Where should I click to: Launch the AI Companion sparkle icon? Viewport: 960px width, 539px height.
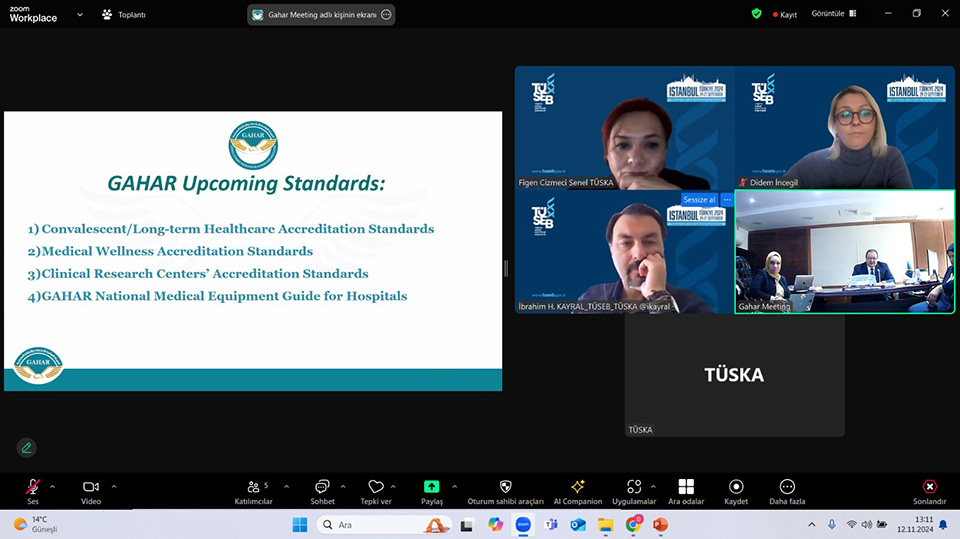[577, 487]
